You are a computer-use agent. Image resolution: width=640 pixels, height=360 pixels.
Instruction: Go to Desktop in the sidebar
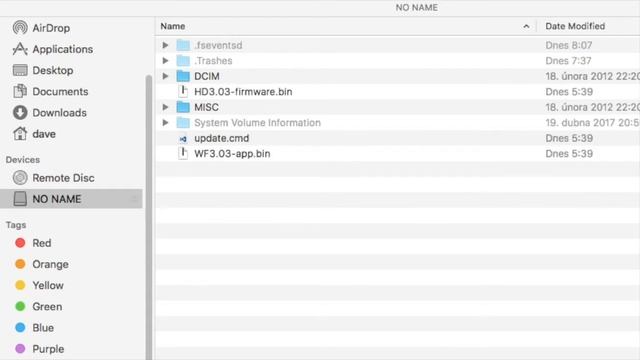click(x=53, y=70)
